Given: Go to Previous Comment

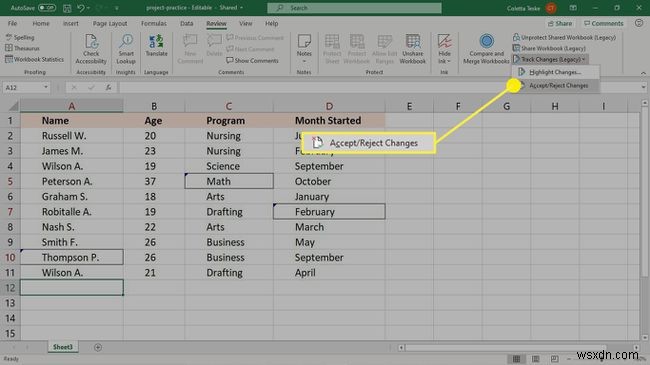Looking at the screenshot, I should [255, 38].
